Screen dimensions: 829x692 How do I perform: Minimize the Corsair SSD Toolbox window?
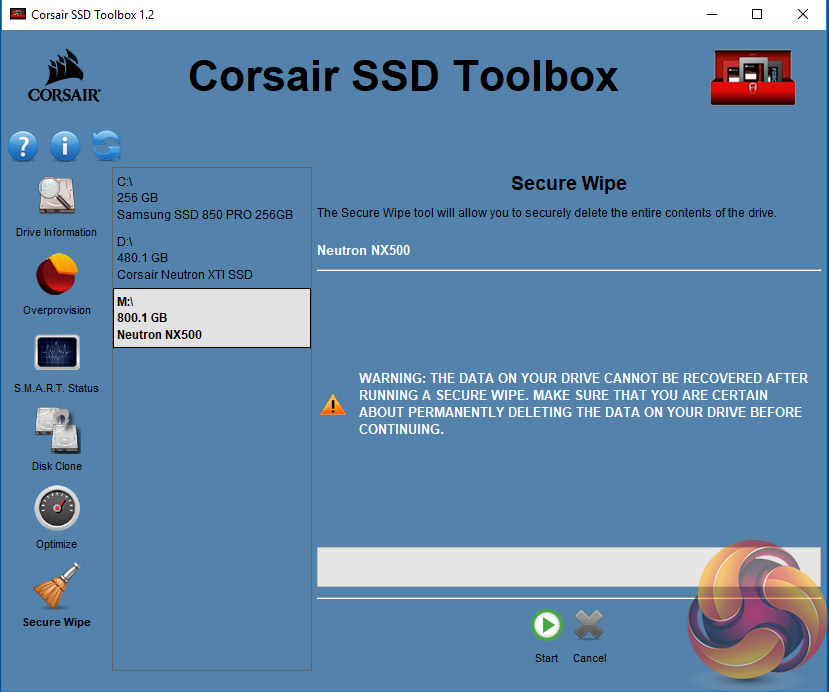pos(711,15)
